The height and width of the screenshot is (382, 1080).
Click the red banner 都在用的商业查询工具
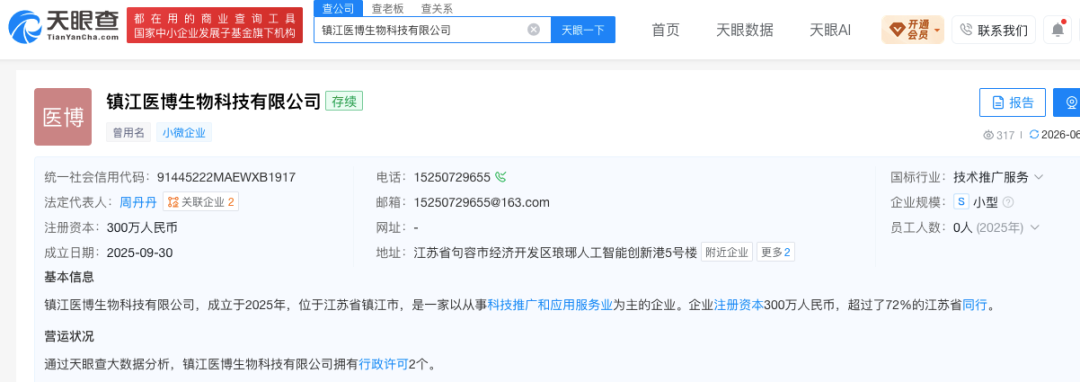tap(215, 25)
